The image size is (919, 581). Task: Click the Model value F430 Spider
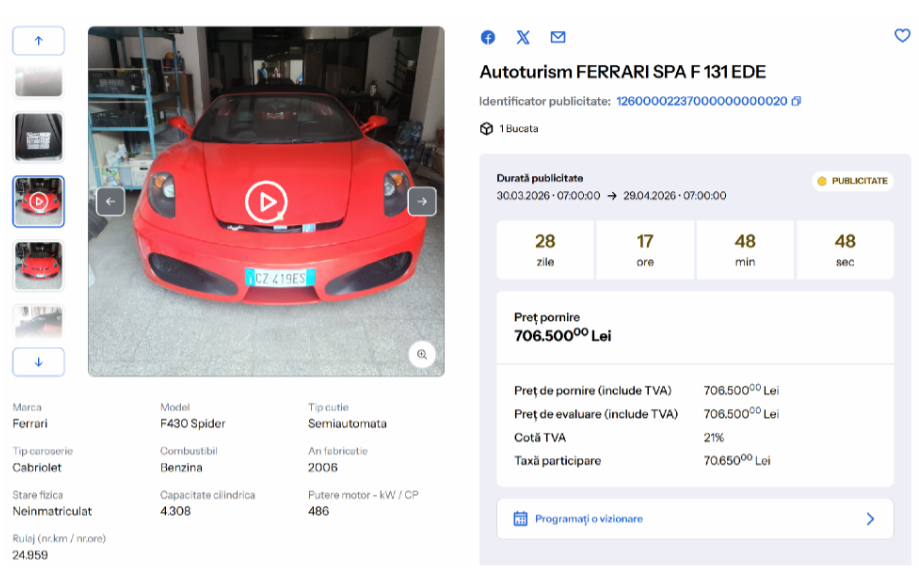[193, 423]
